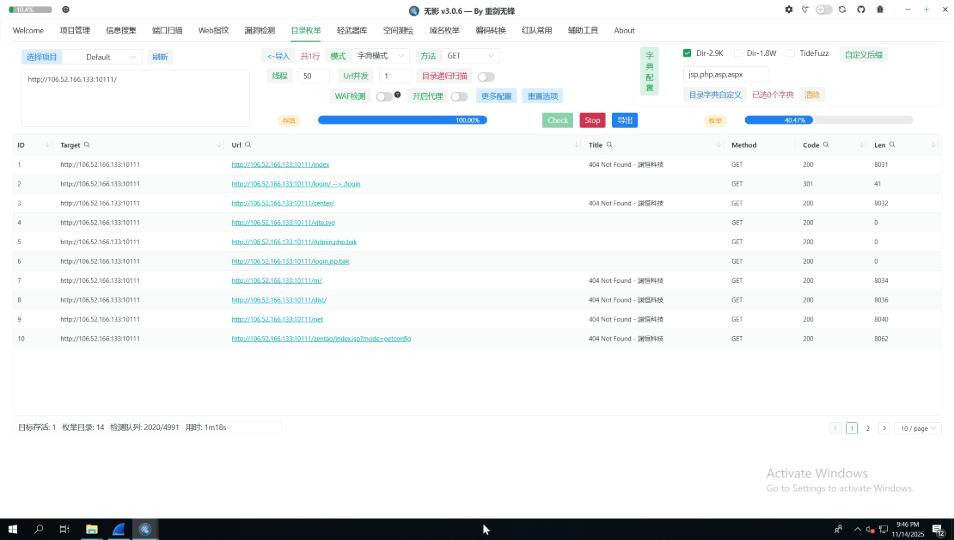
Task: Click the target URL textarea
Action: [x=135, y=98]
